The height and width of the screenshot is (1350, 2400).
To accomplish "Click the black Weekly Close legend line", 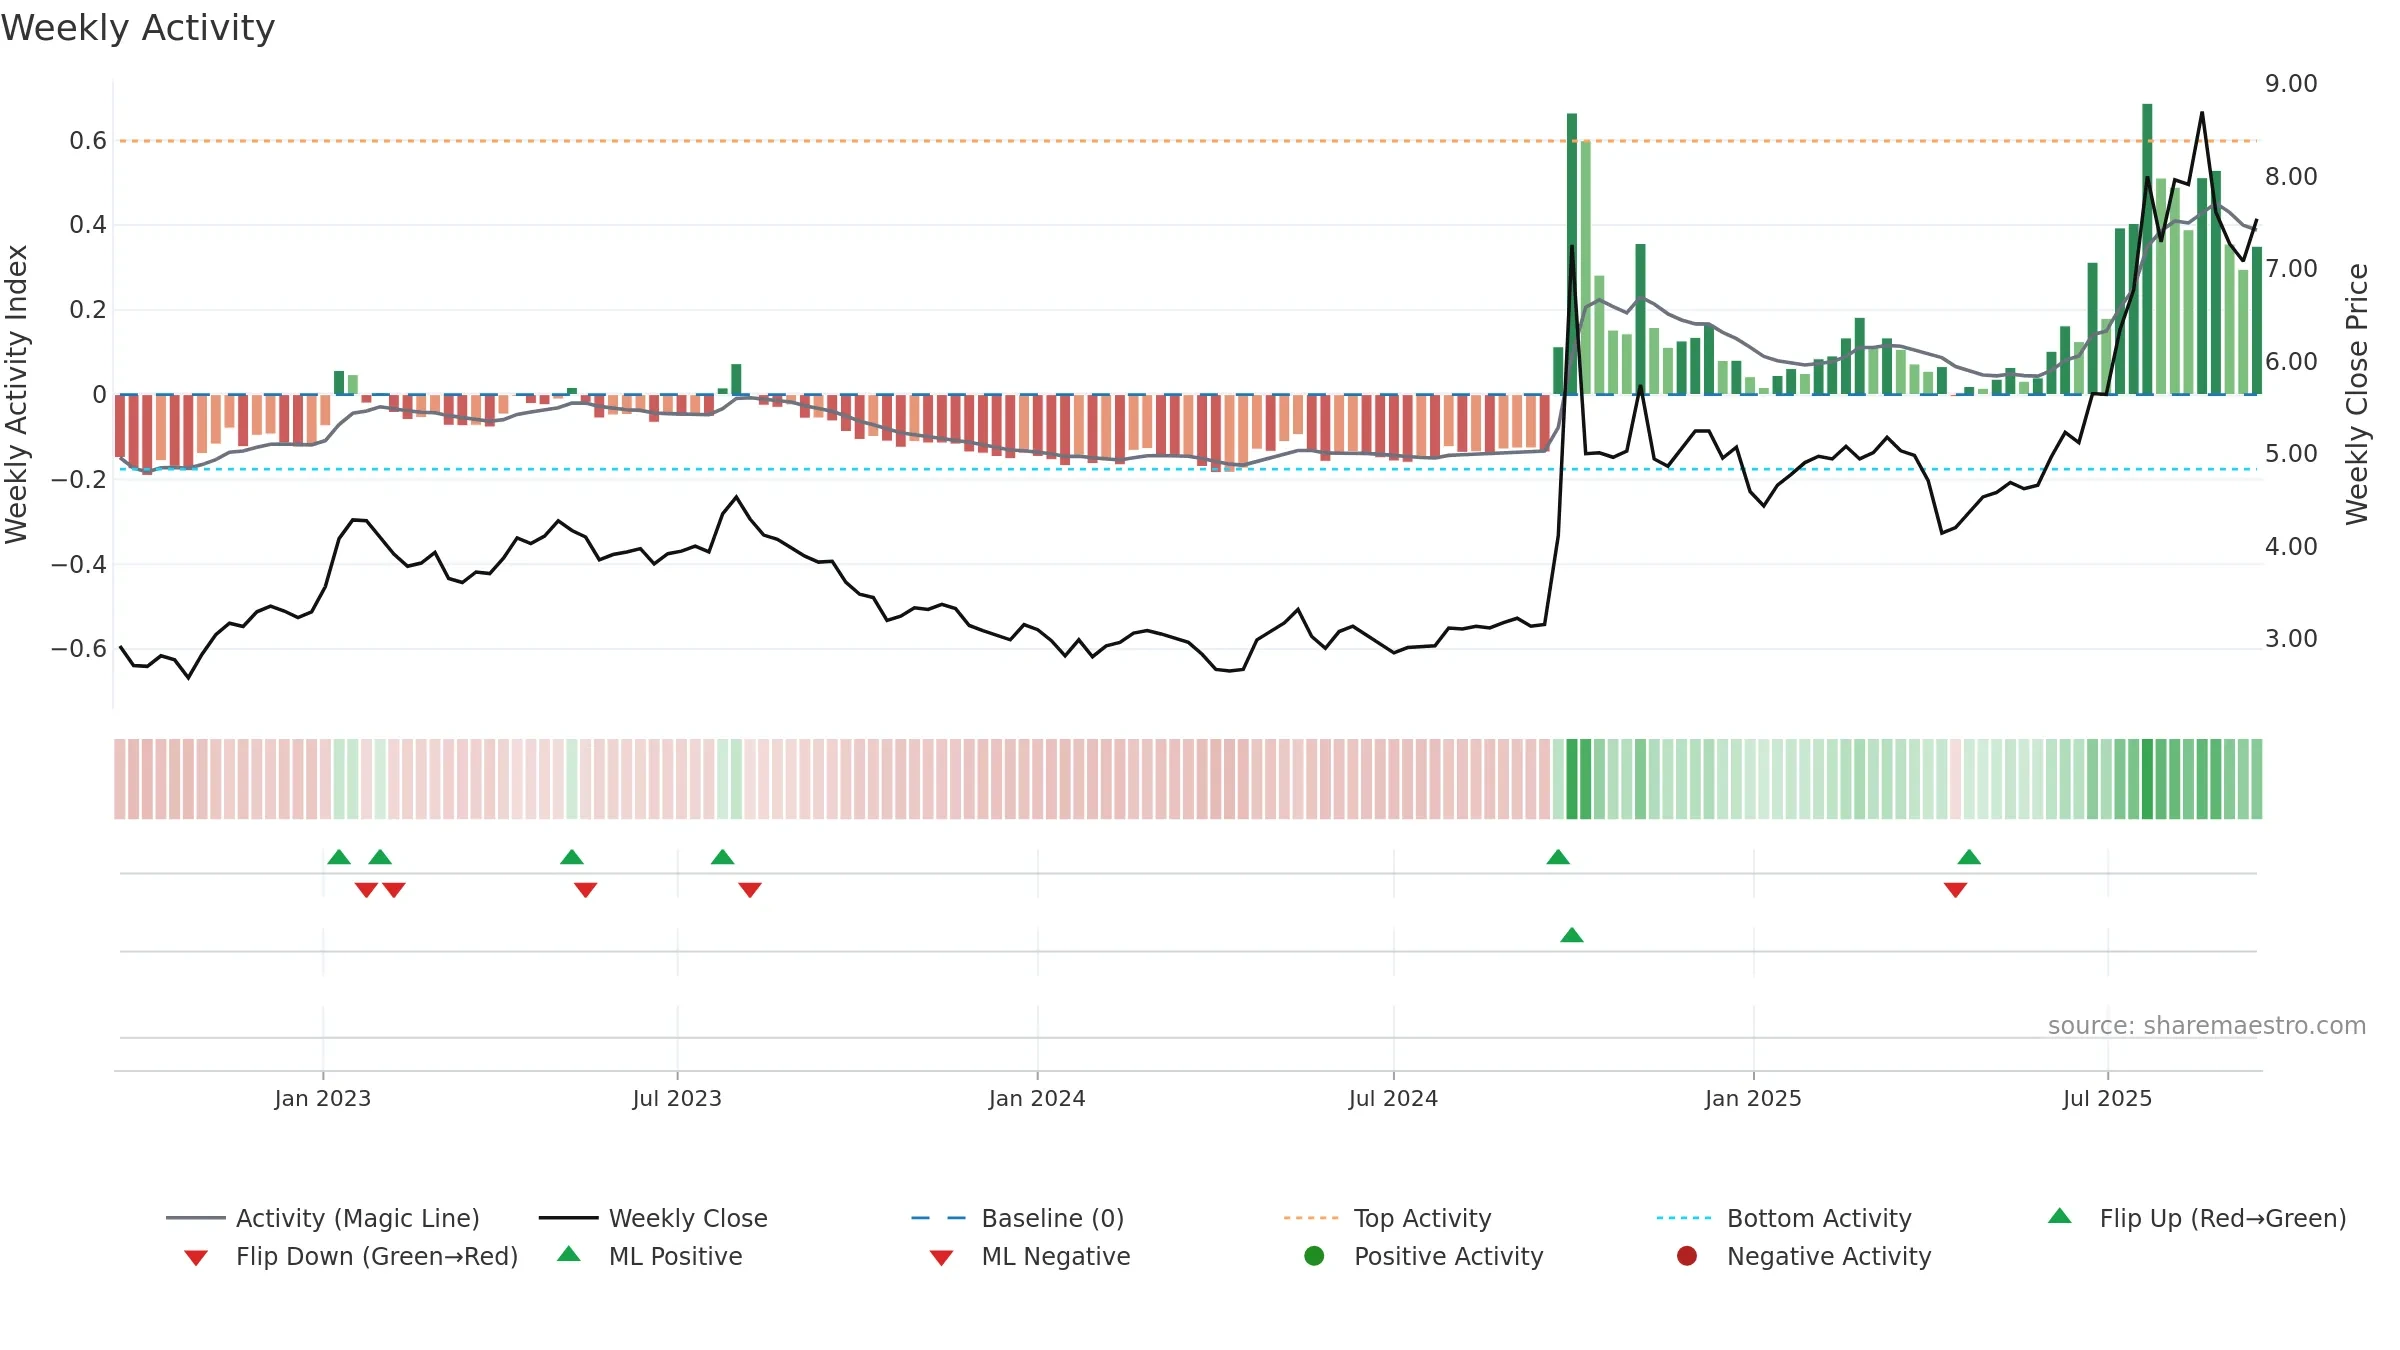I will click(x=568, y=1218).
